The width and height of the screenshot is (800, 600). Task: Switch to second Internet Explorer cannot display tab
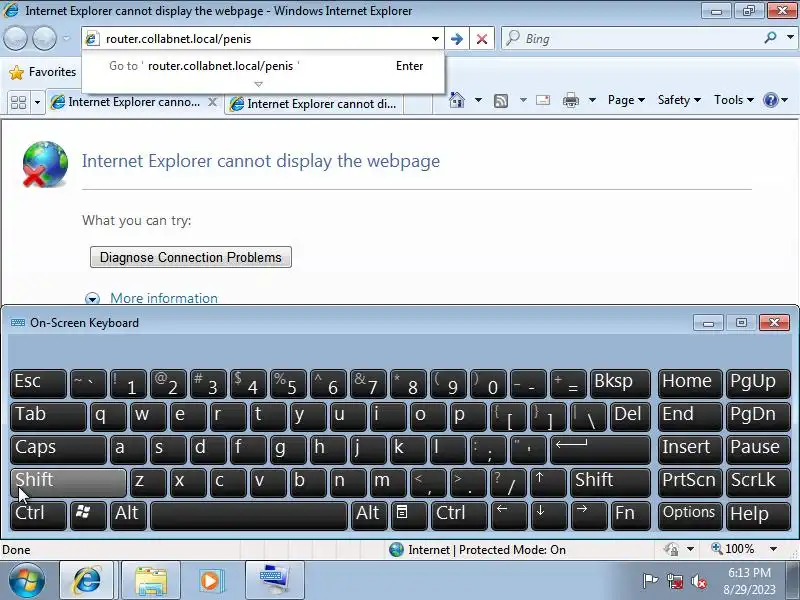(313, 104)
